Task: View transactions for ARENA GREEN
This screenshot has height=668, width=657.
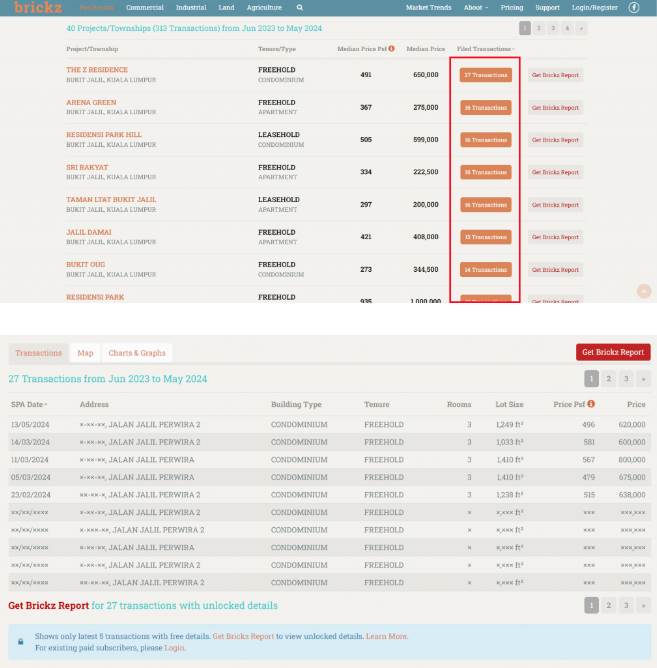Action: [486, 107]
